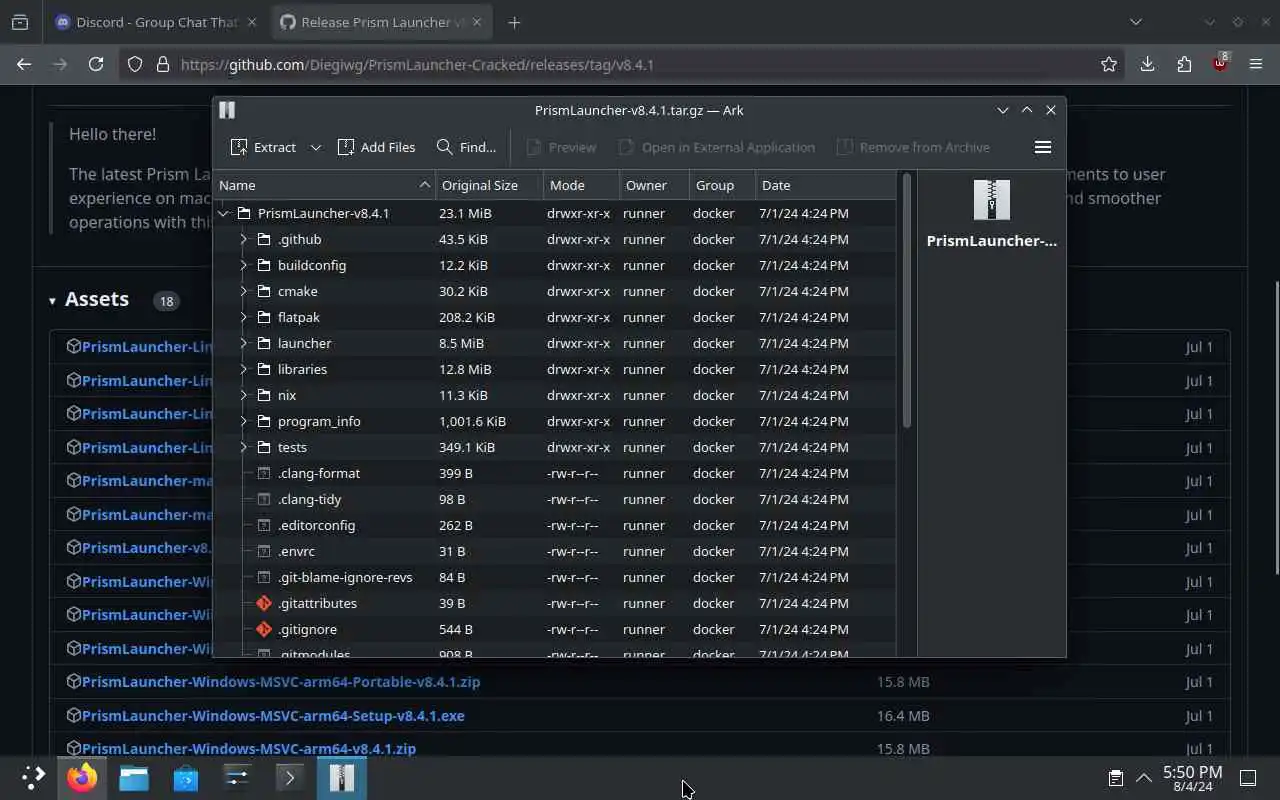Screen dimensions: 1280x800
Task: Sort by Owner column header
Action: 652,185
